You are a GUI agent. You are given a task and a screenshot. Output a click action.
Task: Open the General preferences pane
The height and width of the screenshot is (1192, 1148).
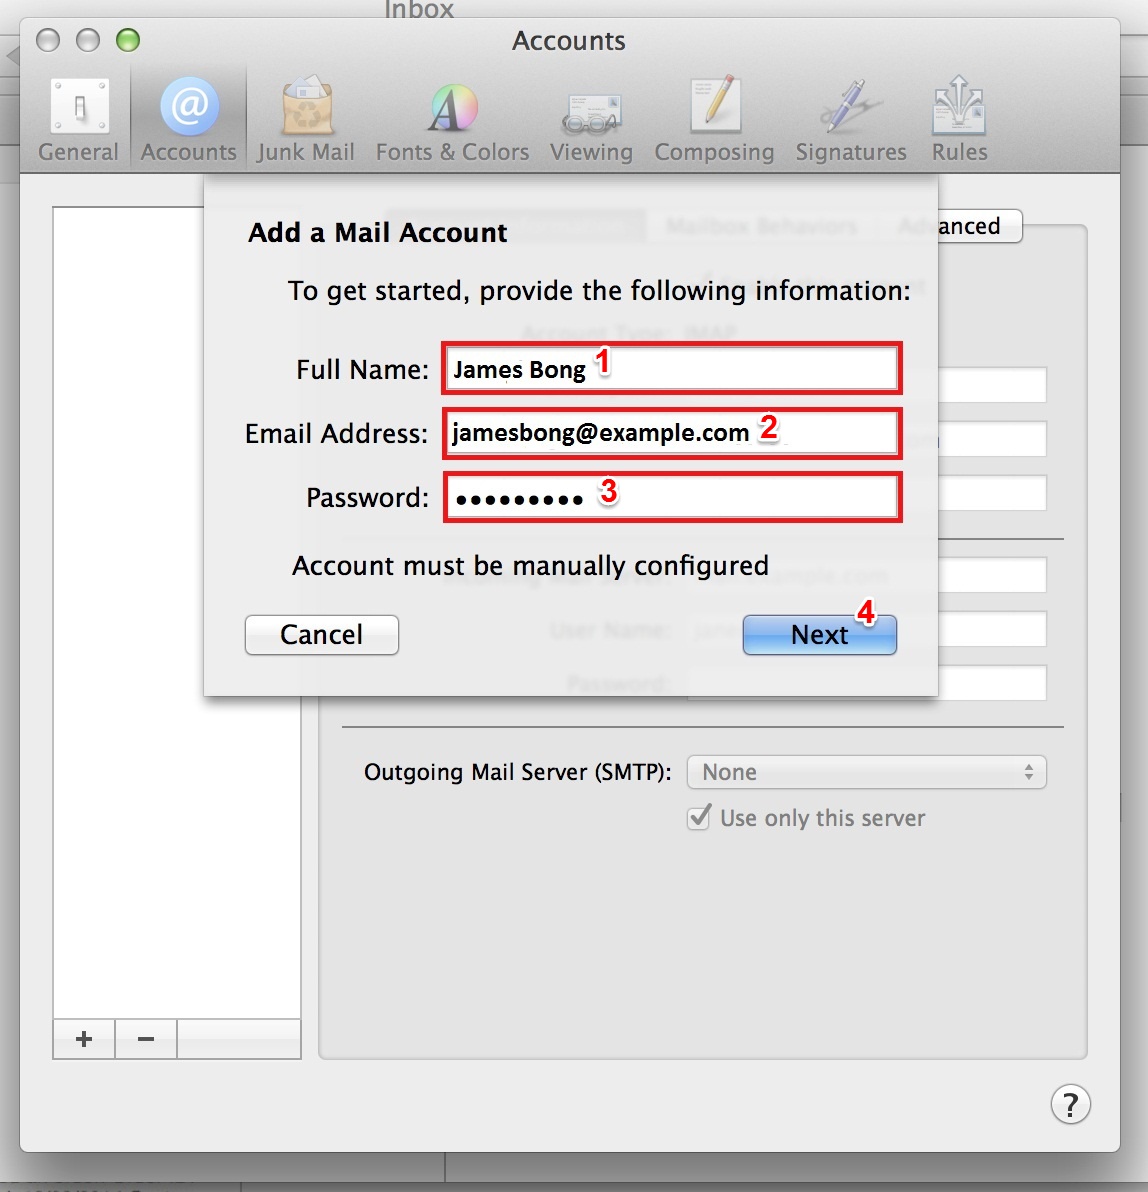pos(78,120)
